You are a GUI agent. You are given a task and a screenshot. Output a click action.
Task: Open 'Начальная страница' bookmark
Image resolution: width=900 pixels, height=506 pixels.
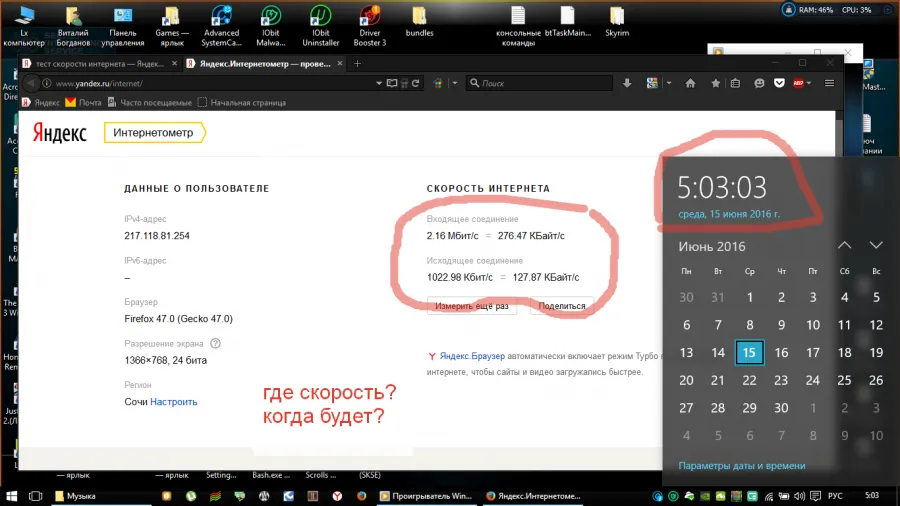pos(242,103)
